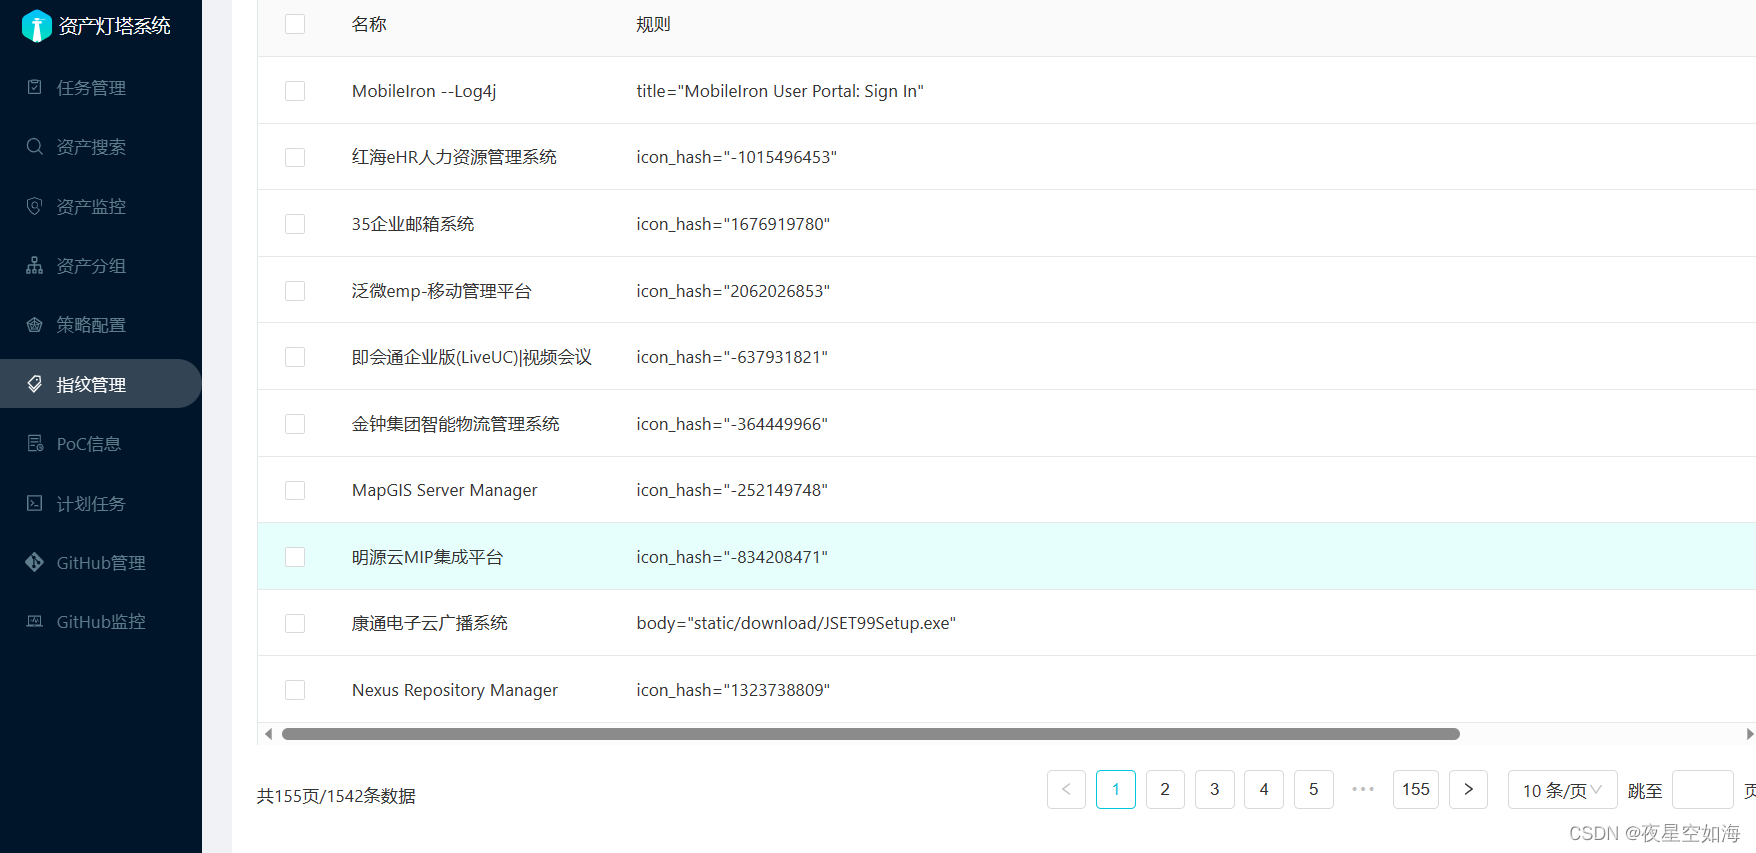Click rule icon_hash="-364449966"
Screen dimensions: 1756x853
(732, 424)
